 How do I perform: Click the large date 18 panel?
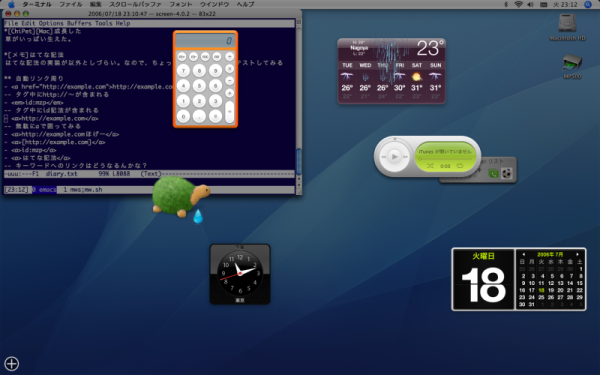[x=483, y=279]
